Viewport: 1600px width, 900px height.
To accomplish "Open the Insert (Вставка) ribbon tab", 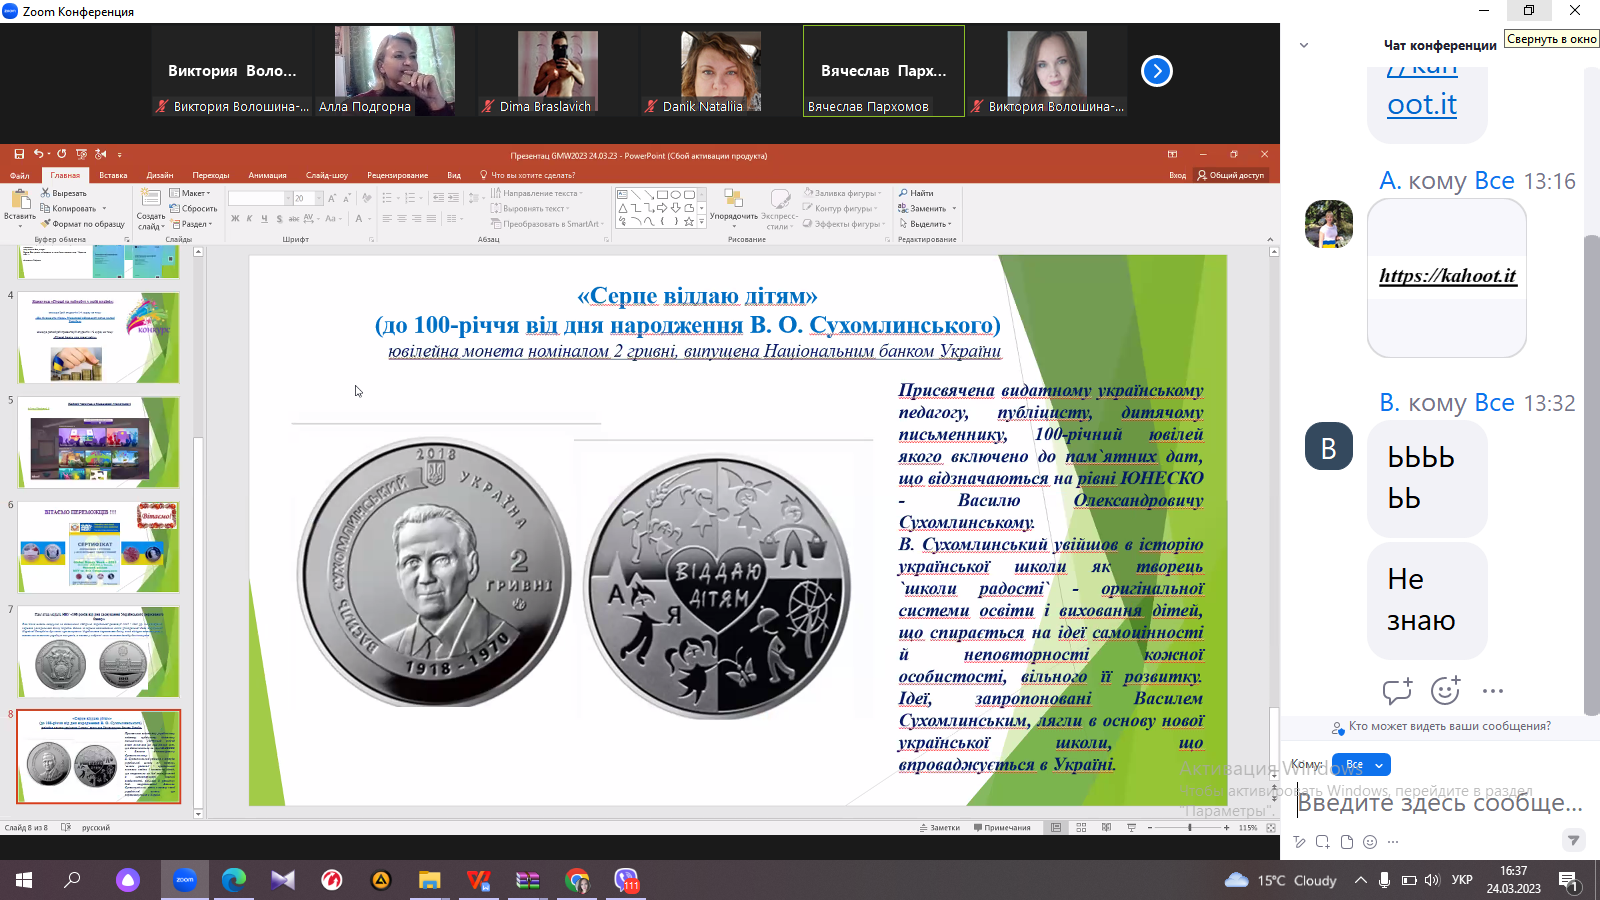I will tap(113, 175).
